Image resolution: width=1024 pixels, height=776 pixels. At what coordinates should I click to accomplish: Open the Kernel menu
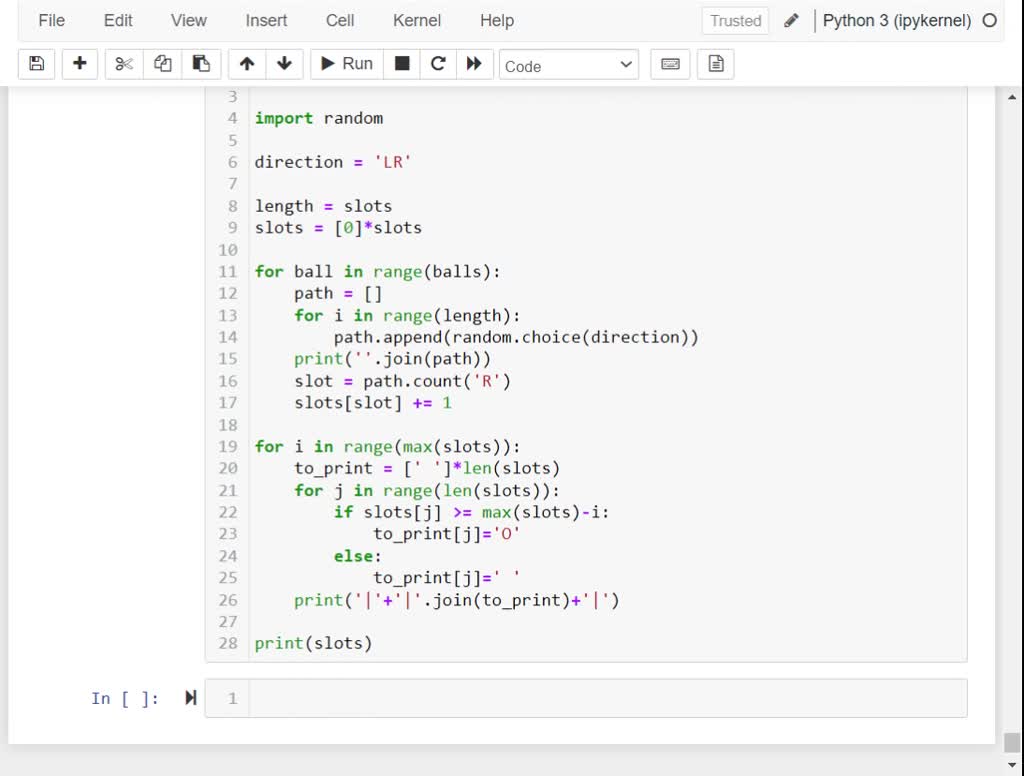(x=417, y=20)
